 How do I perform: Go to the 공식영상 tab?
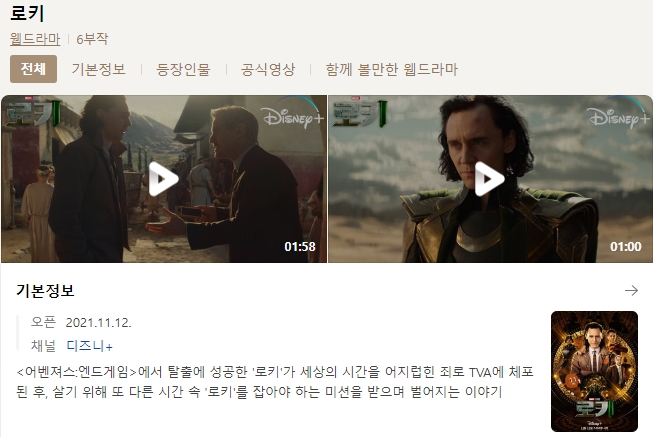268,69
